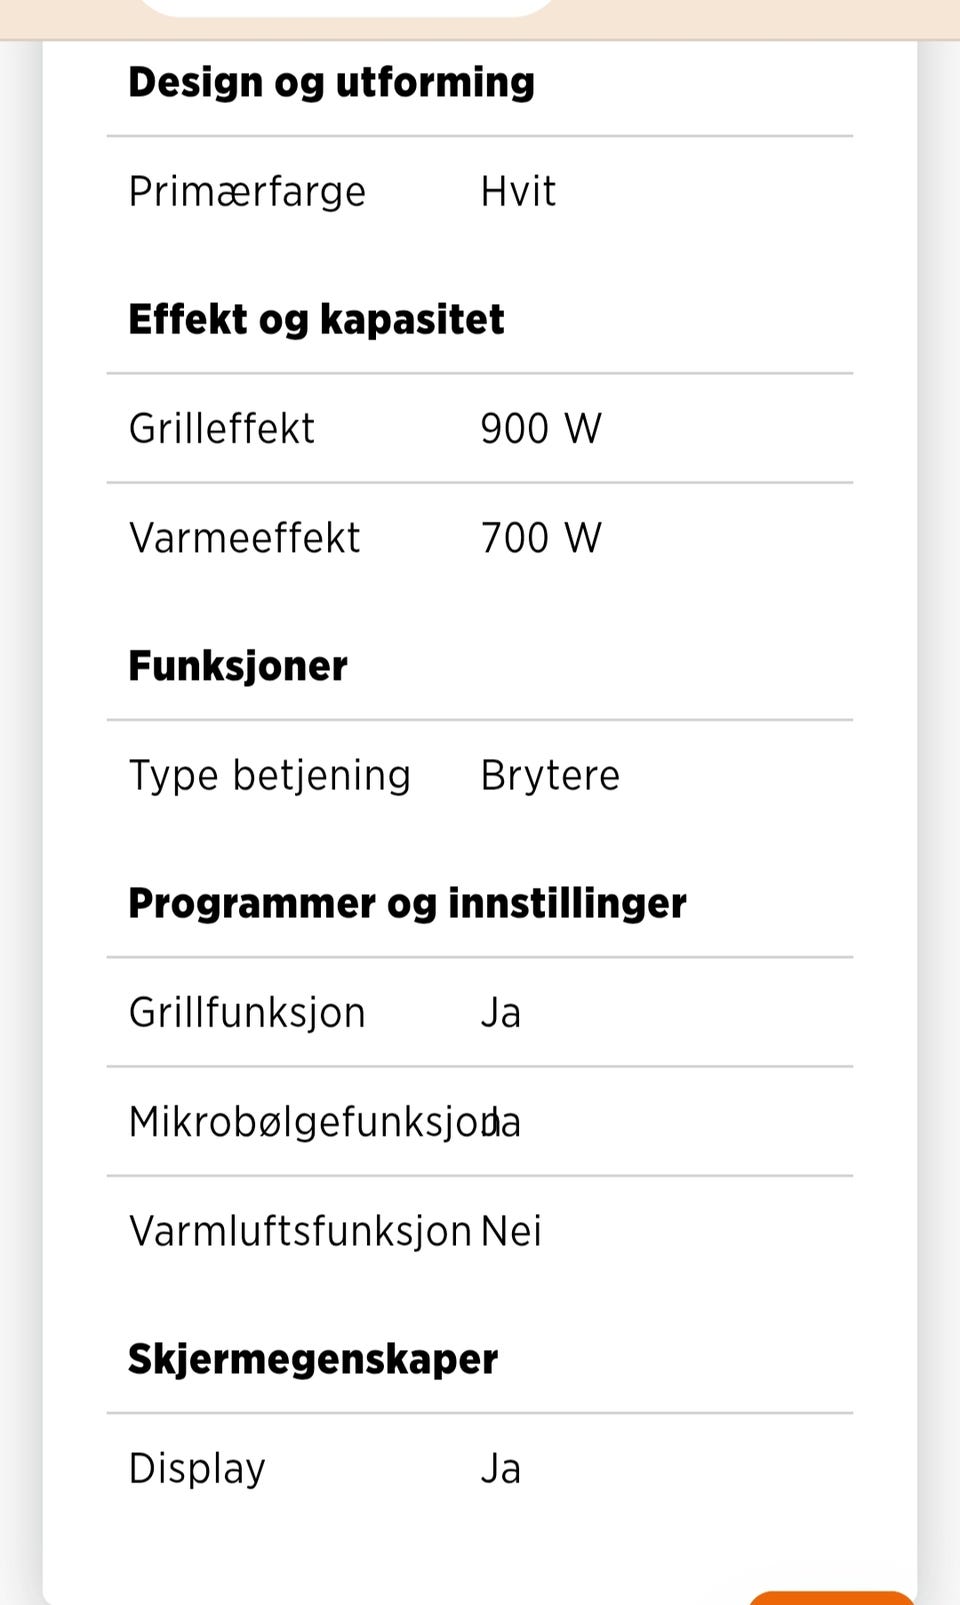
Task: Select the 'Design og utforming' section heading
Action: tap(331, 83)
